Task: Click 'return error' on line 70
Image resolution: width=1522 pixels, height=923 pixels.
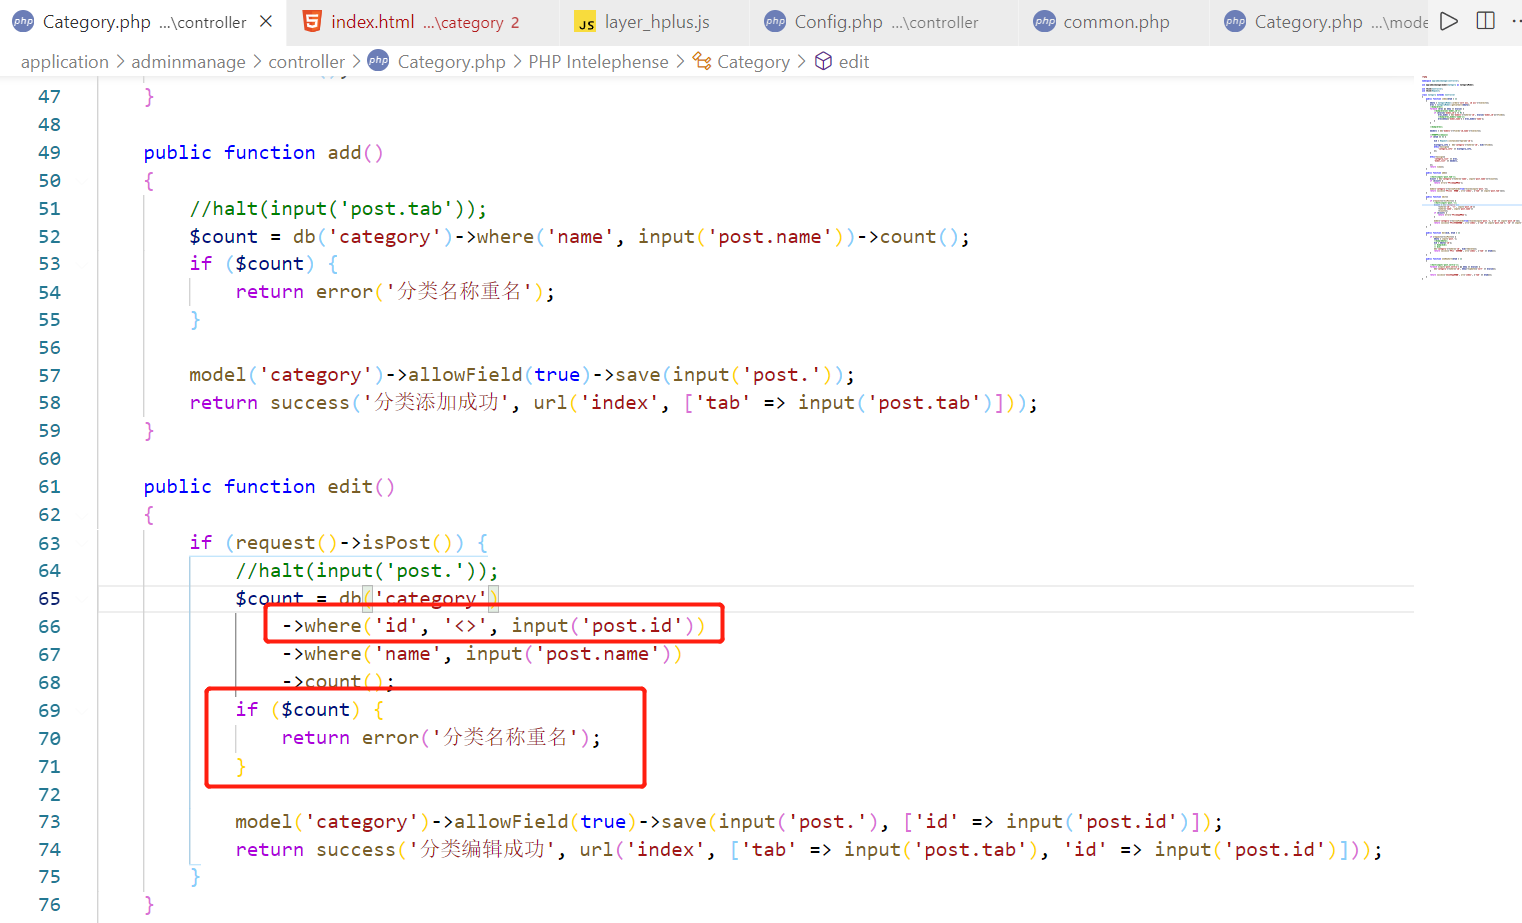Action: point(350,738)
